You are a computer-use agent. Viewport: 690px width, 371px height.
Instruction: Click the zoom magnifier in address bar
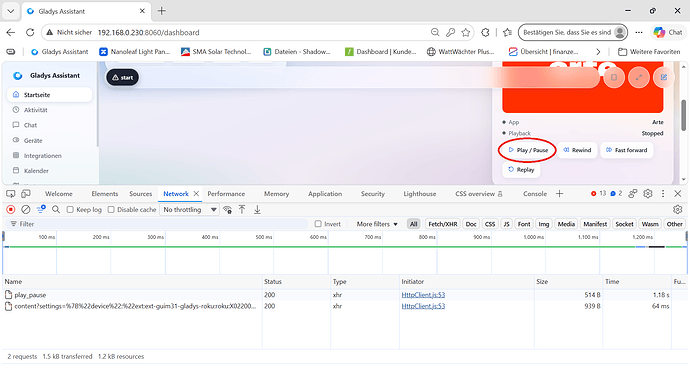(x=435, y=32)
